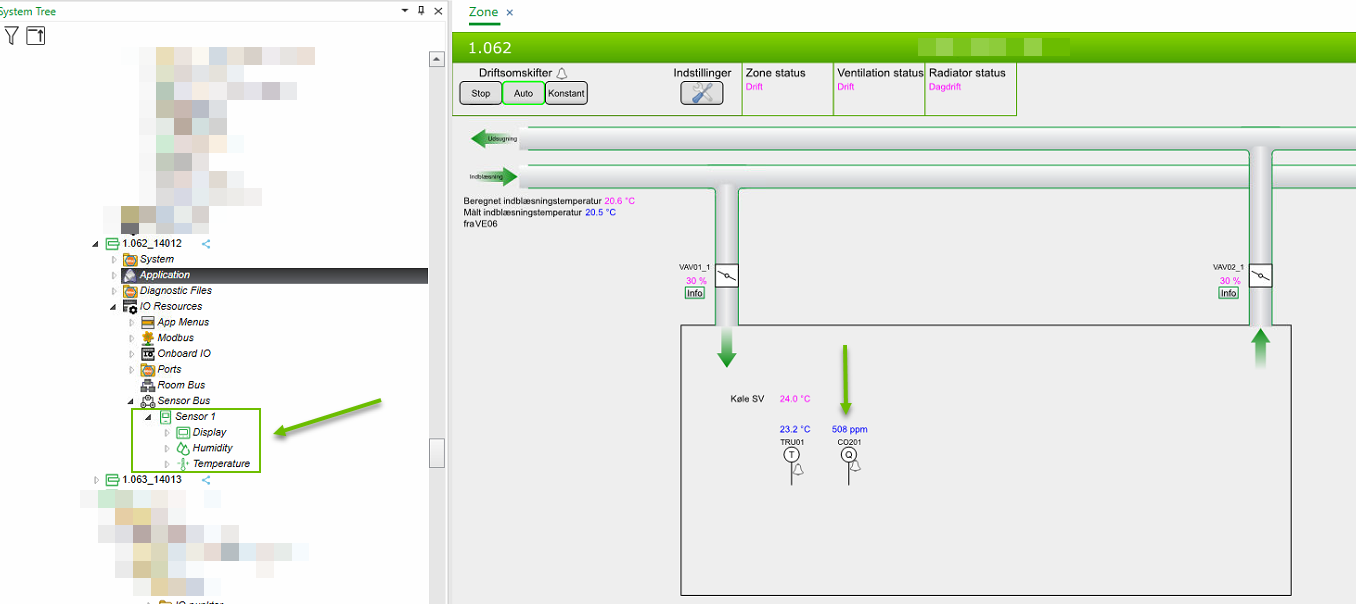Click the VAV02_1 damper symbol
The image size is (1356, 604).
tap(1261, 276)
